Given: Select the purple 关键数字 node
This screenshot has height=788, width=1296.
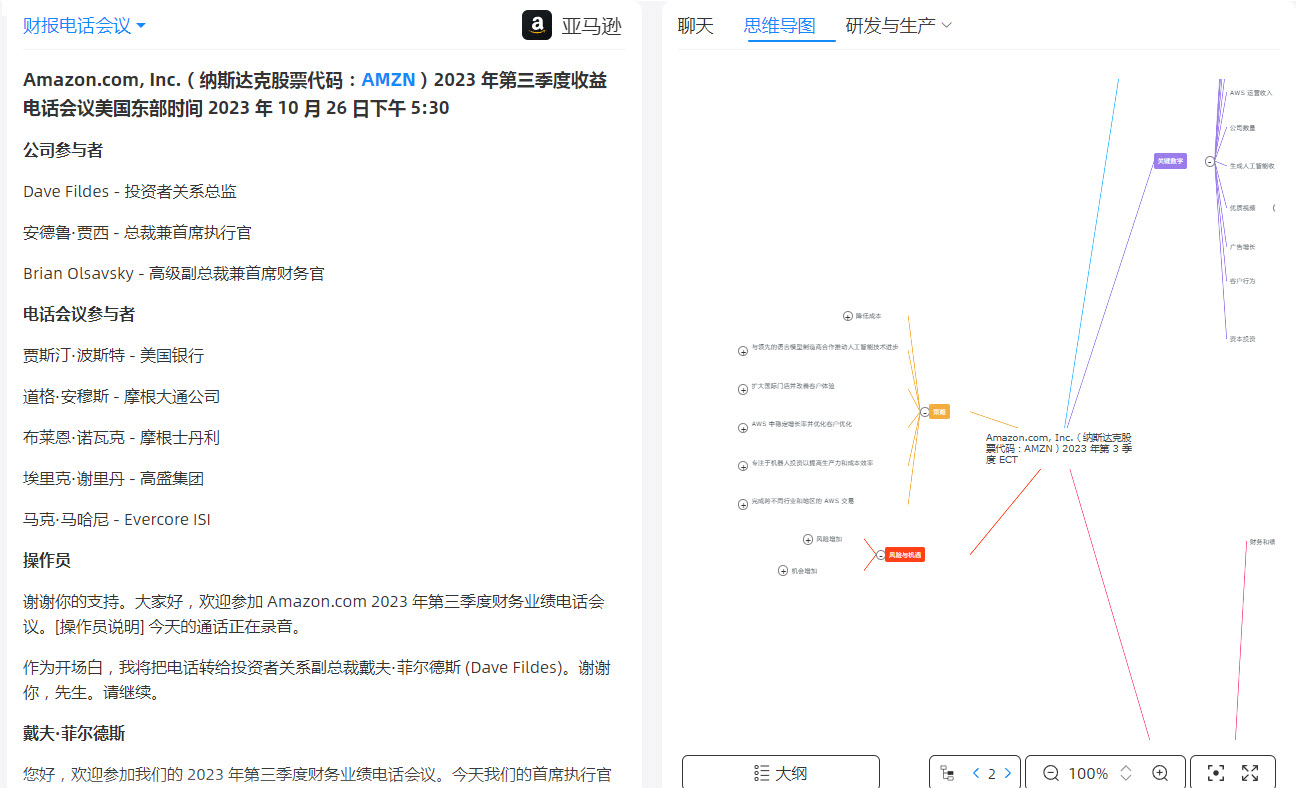Looking at the screenshot, I should point(1170,161).
